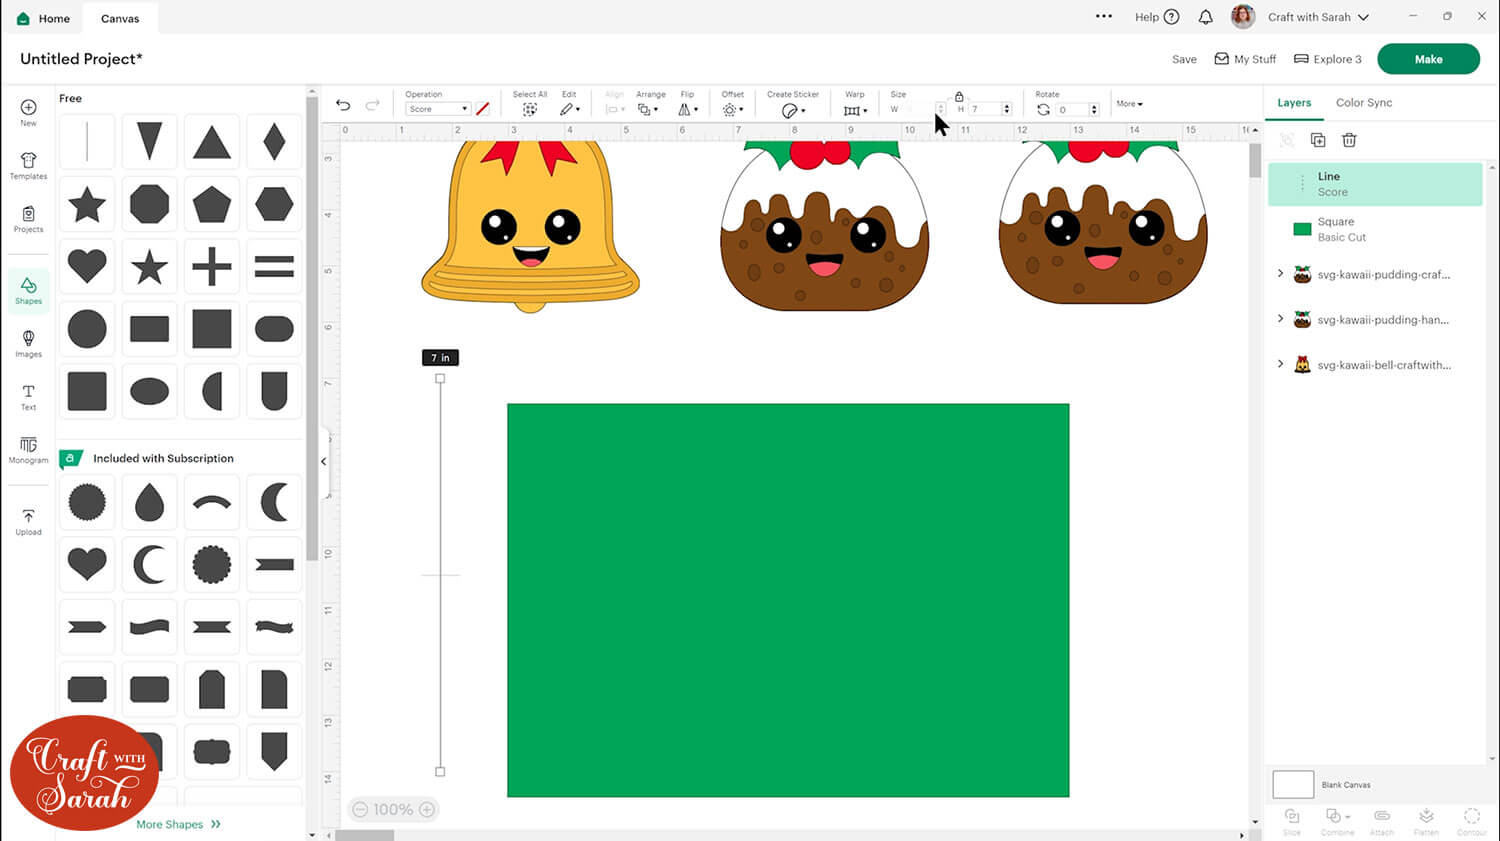Open the More dropdown in toolbar
This screenshot has height=841, width=1500.
pyautogui.click(x=1129, y=104)
